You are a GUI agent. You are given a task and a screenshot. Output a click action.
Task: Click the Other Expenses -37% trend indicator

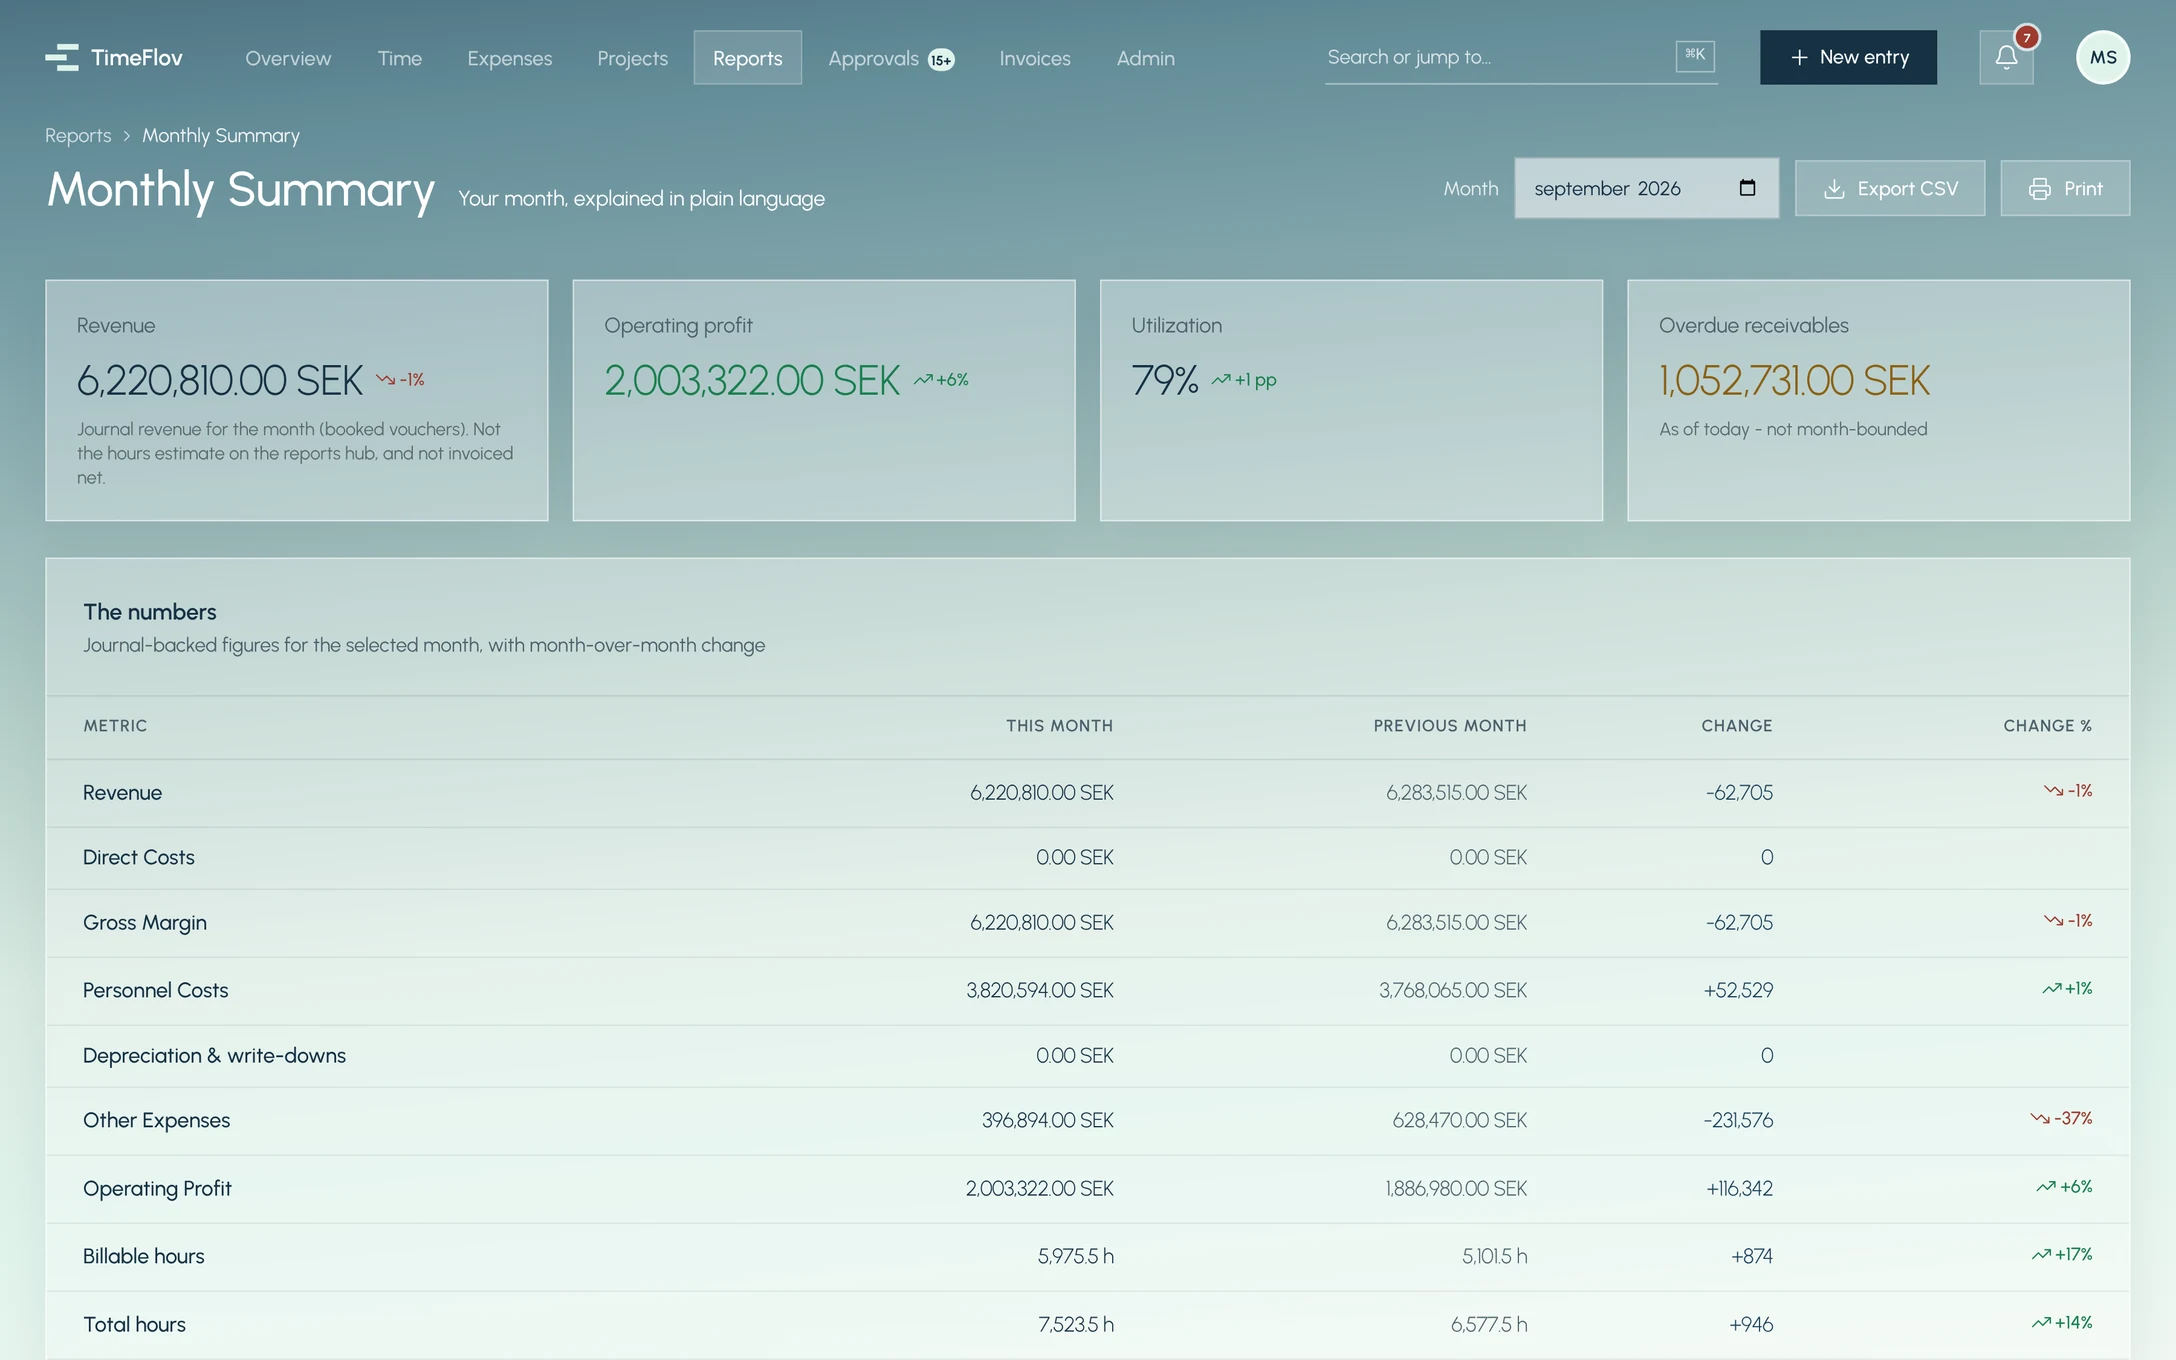click(x=2061, y=1118)
